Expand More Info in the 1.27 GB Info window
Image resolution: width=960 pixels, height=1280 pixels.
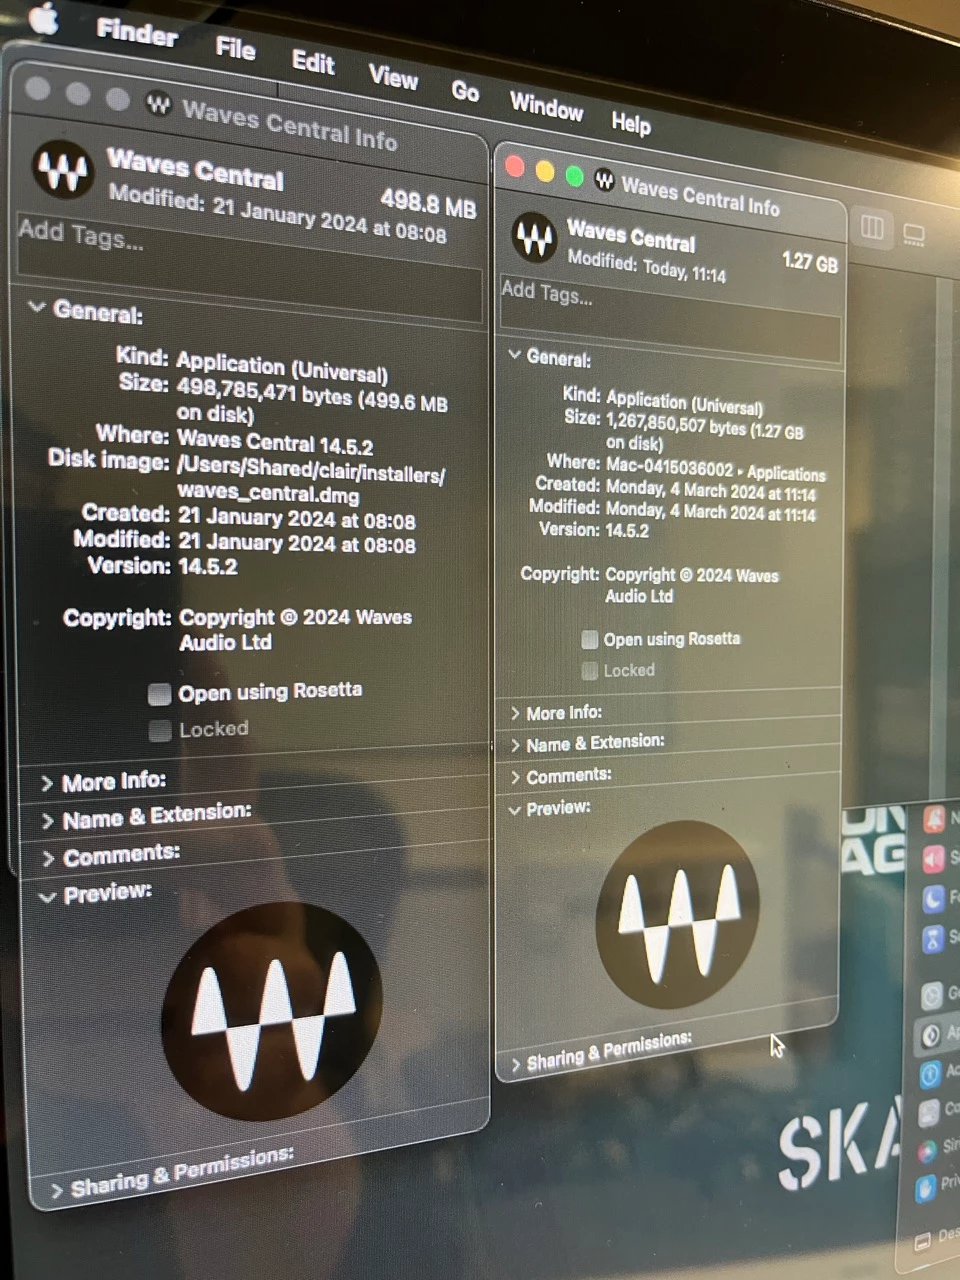coord(515,713)
